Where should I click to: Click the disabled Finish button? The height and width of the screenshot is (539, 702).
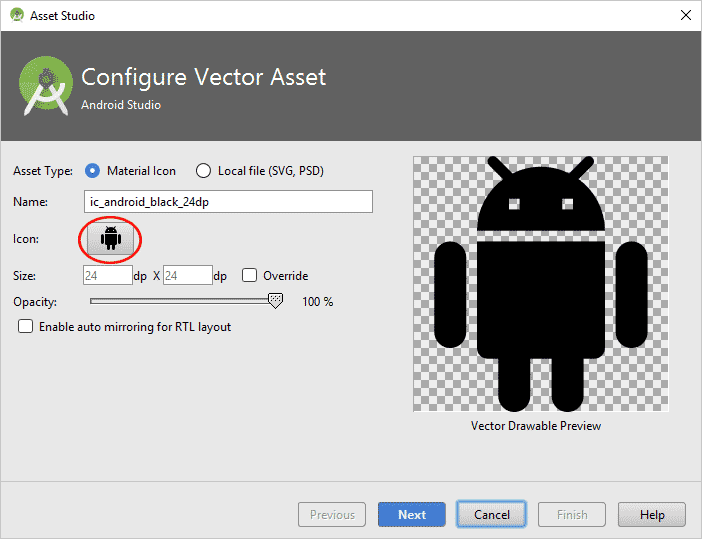(572, 515)
